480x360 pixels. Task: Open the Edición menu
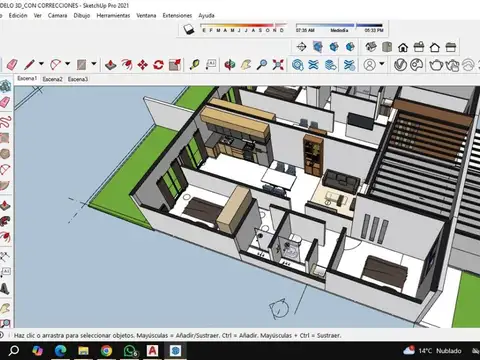point(18,15)
